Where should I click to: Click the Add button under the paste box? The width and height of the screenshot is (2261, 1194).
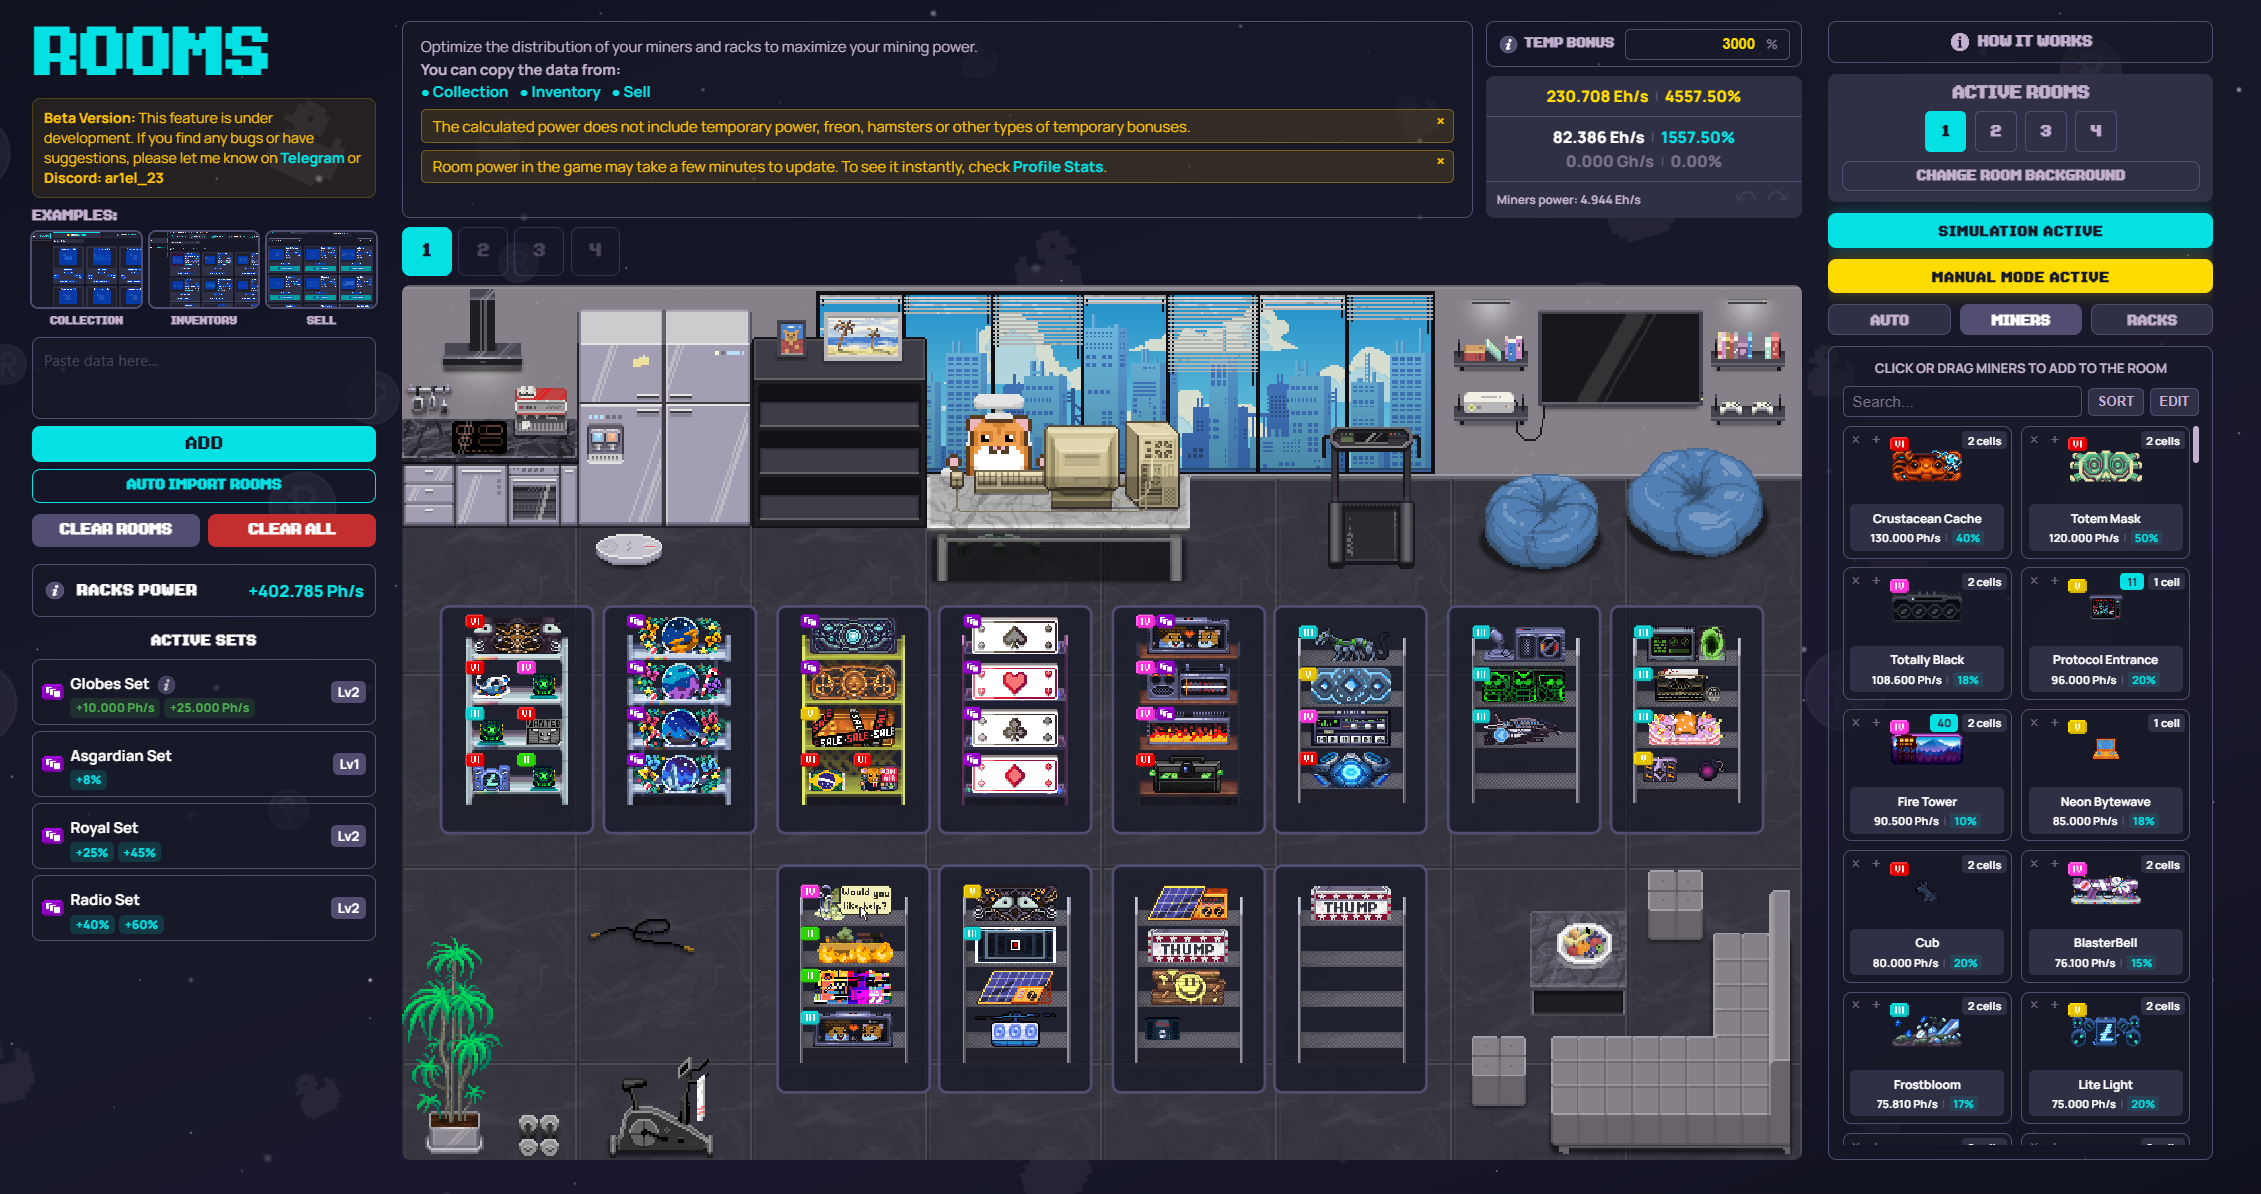204,443
